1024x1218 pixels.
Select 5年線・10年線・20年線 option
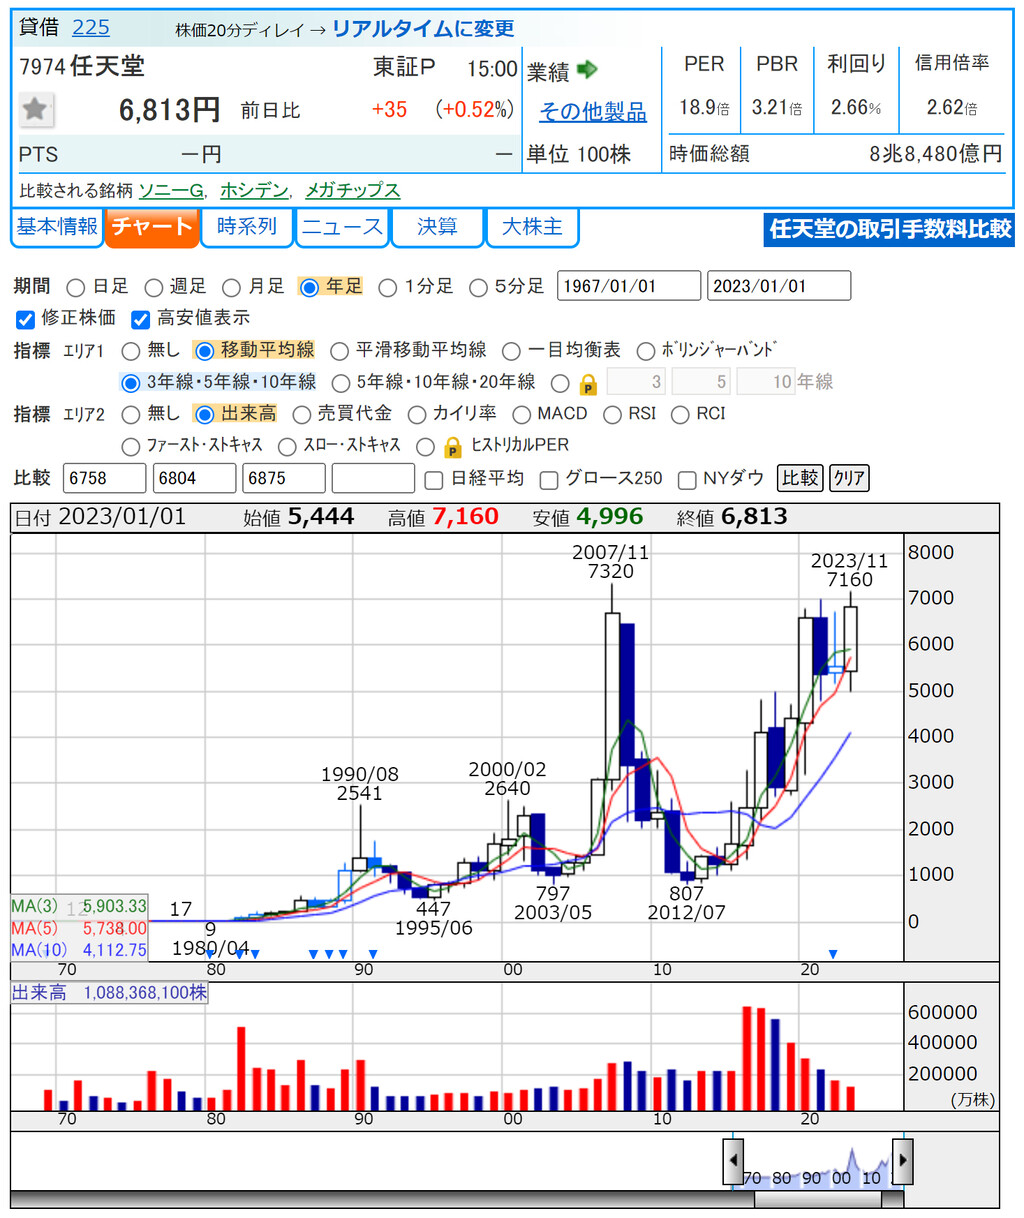pyautogui.click(x=341, y=383)
